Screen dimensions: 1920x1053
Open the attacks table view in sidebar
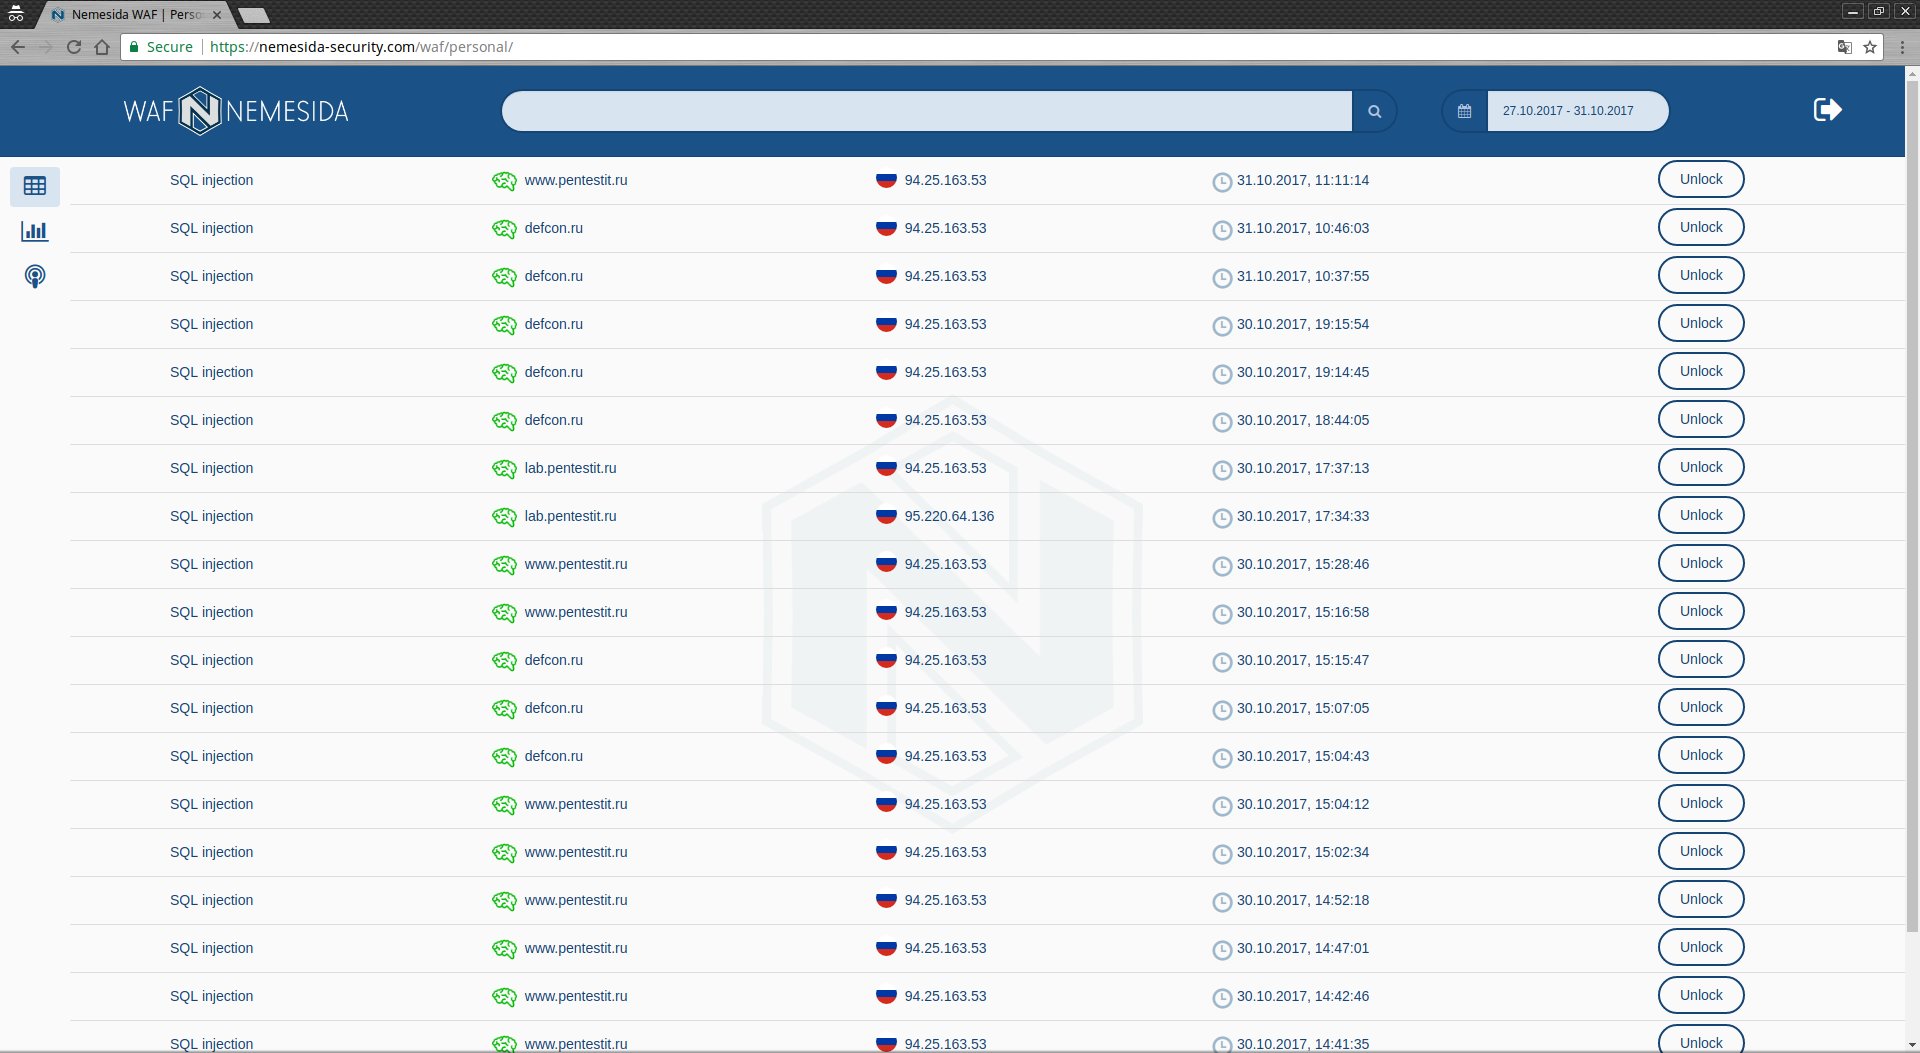(35, 186)
